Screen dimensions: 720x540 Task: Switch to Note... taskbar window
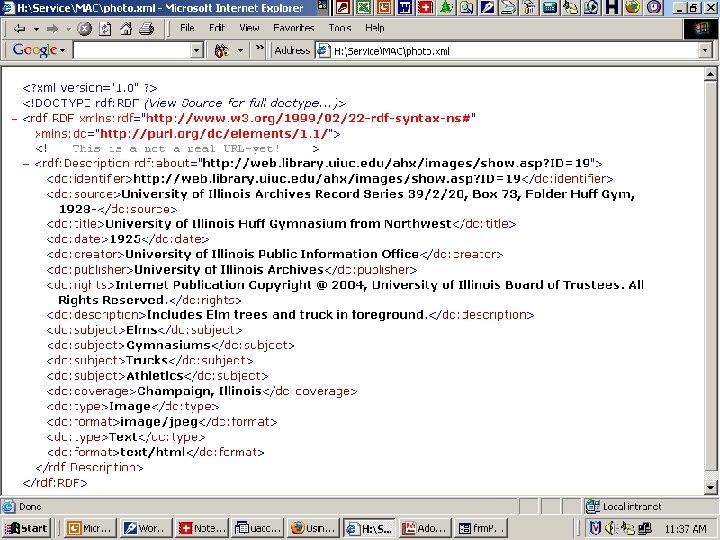(x=202, y=529)
